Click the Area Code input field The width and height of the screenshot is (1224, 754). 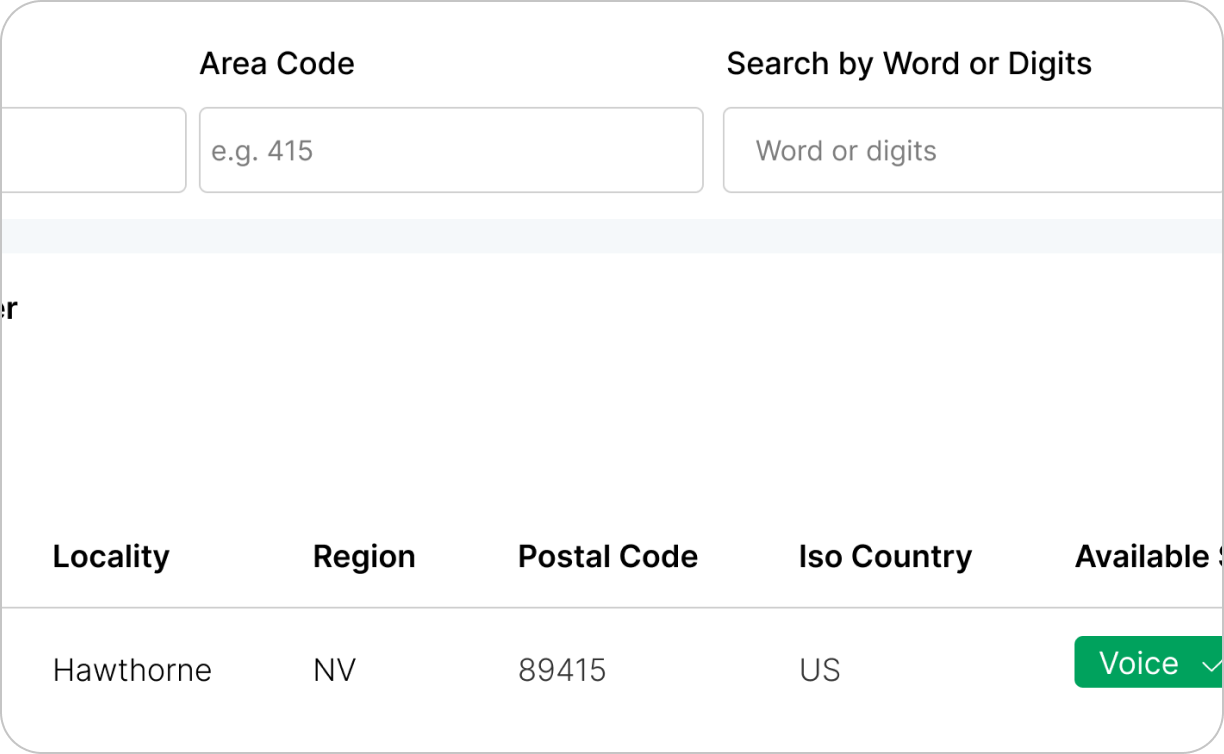tap(450, 150)
